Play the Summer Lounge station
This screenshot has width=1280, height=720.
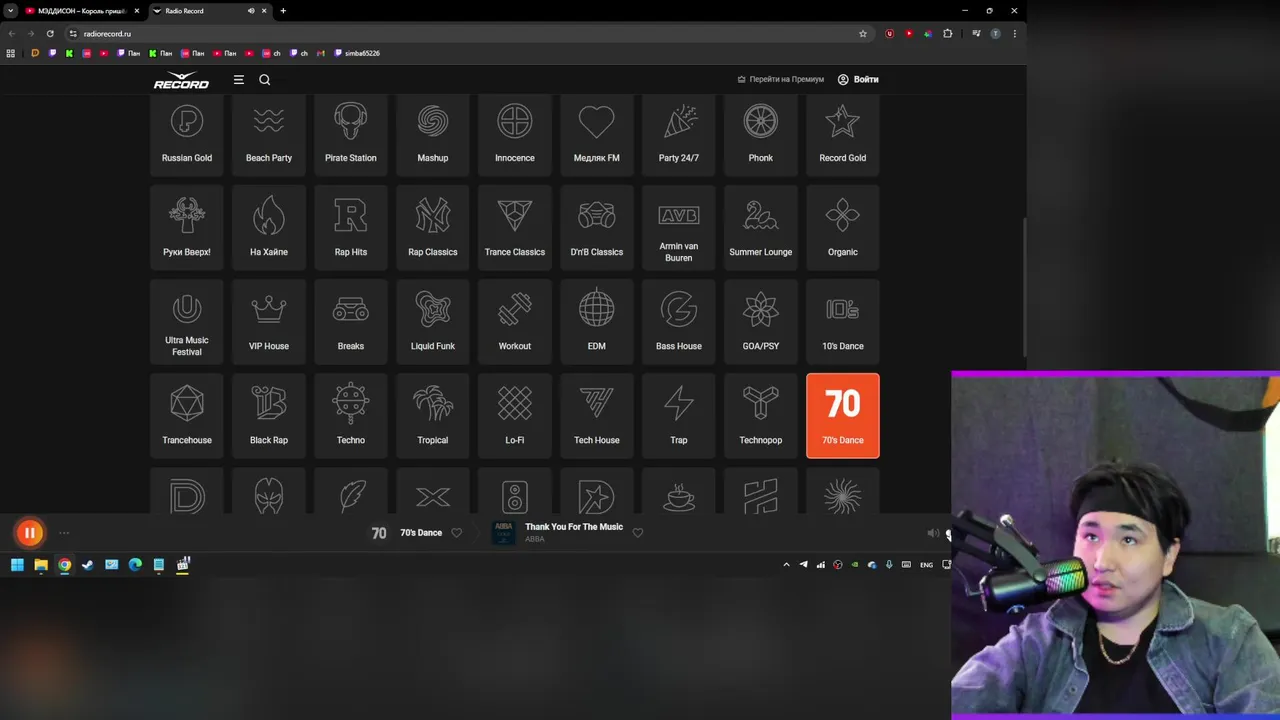pos(761,227)
